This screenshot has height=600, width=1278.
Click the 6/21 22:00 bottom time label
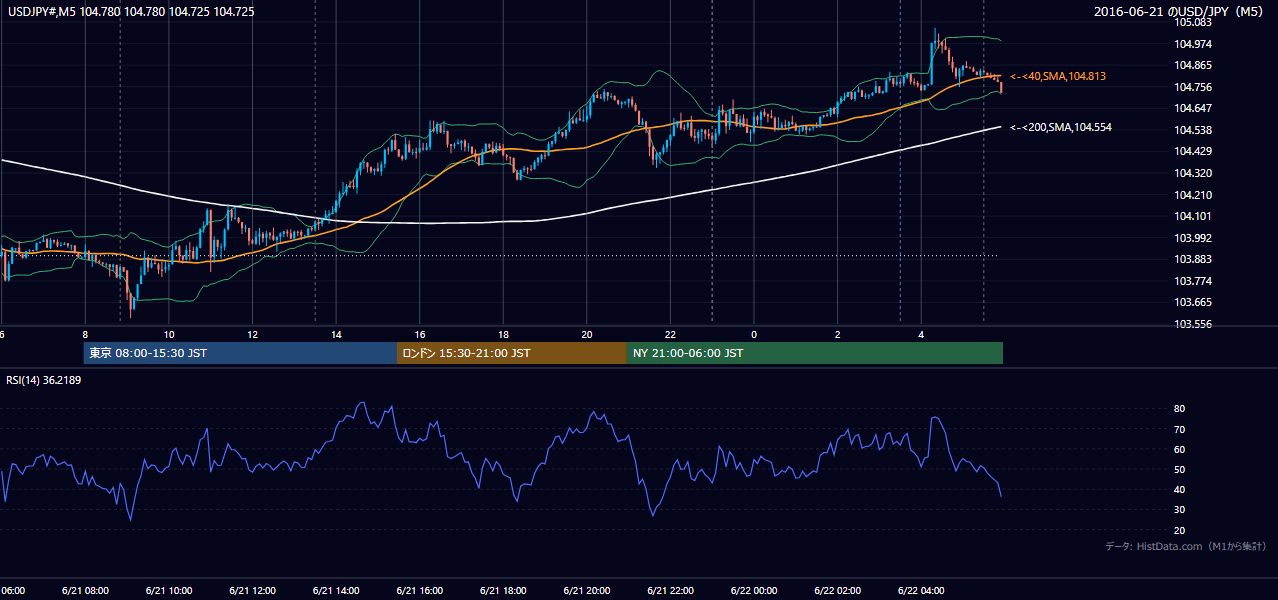[669, 590]
